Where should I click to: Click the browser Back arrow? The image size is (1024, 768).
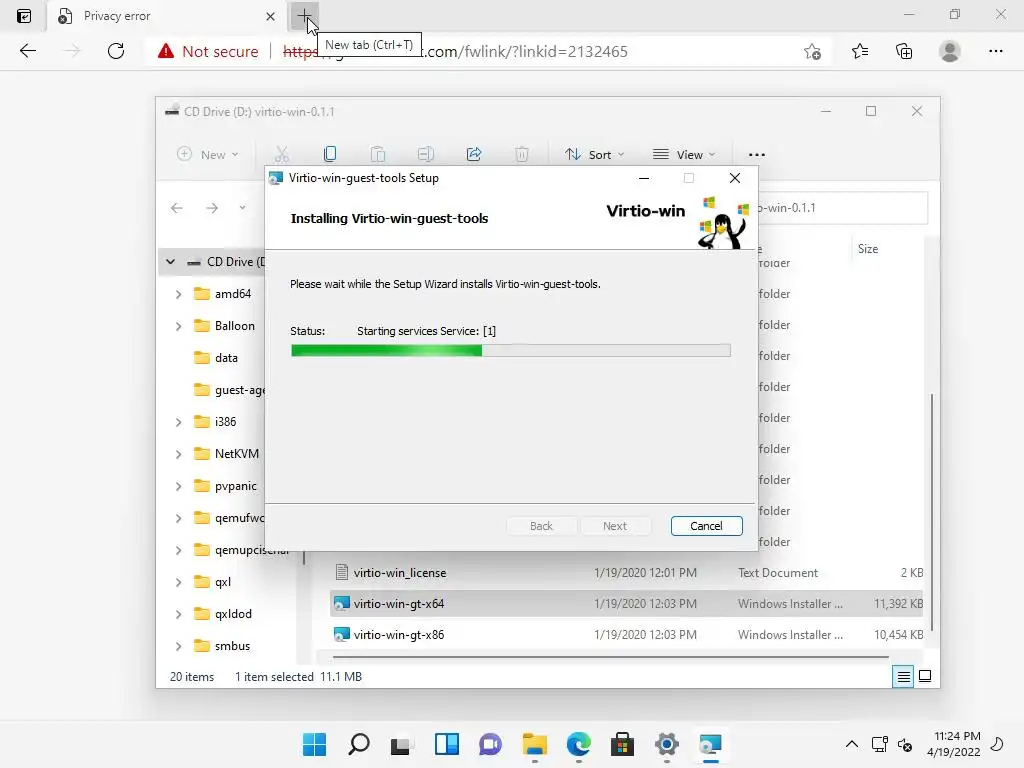click(x=27, y=51)
